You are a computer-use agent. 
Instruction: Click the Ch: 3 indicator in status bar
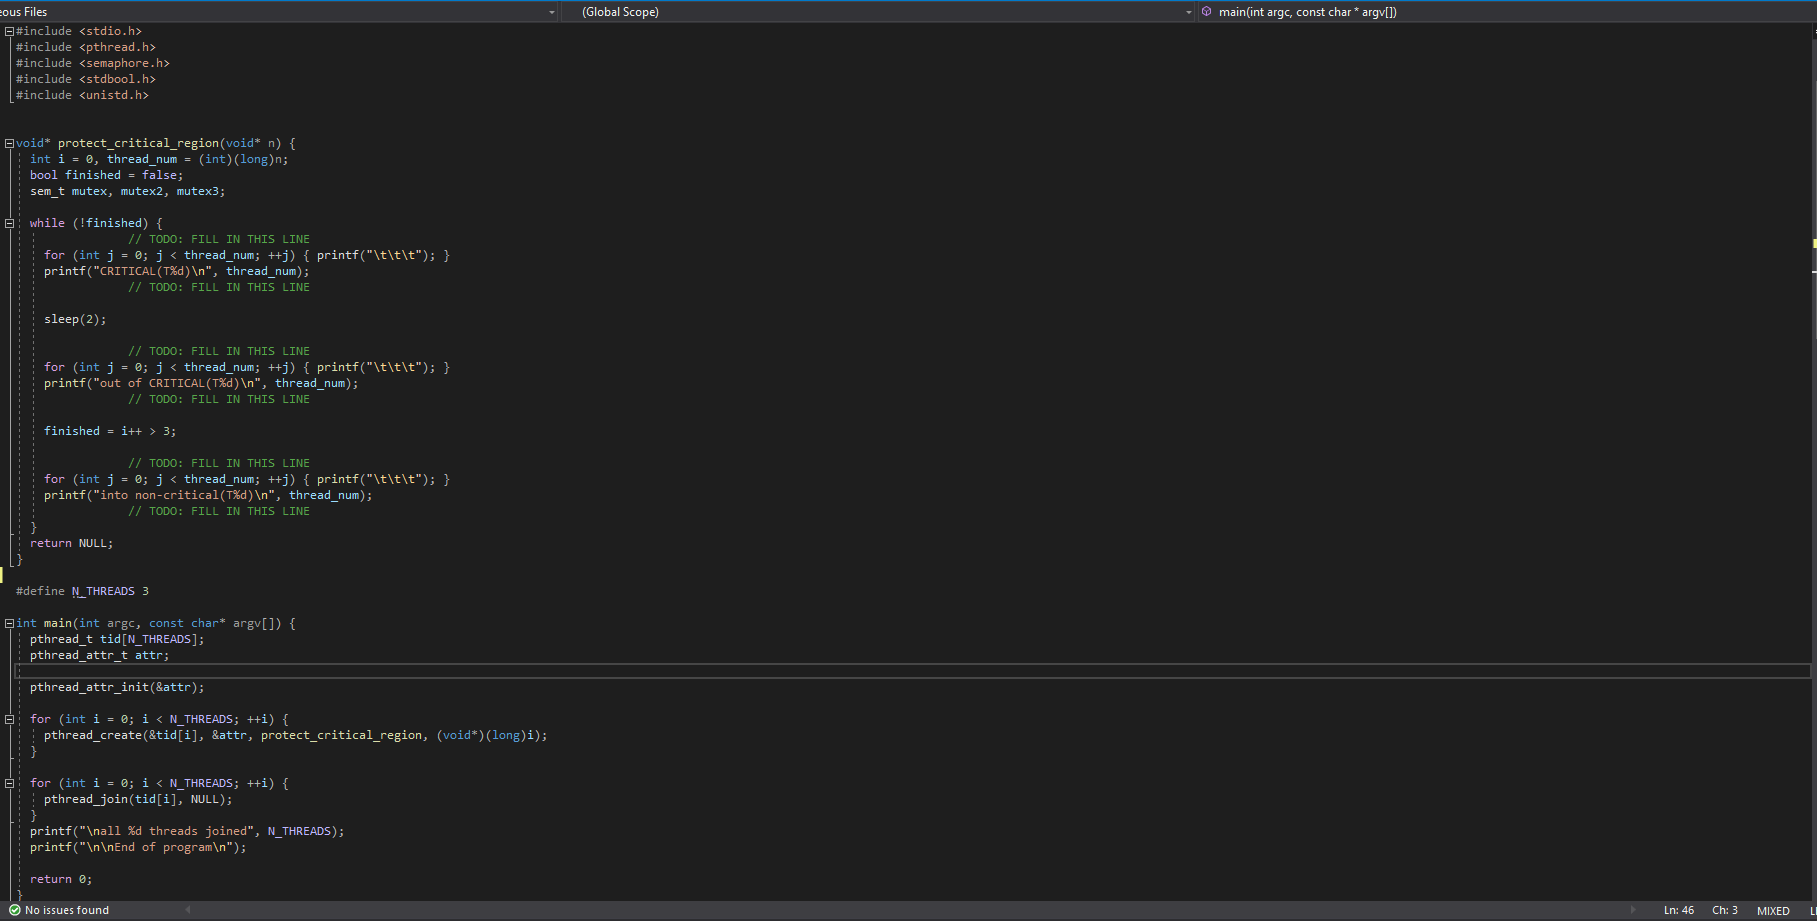pos(1724,910)
